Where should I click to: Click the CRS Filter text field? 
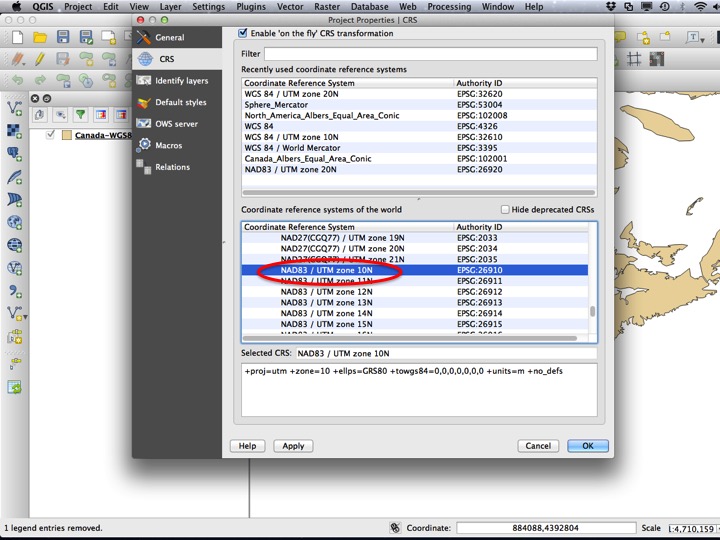click(x=431, y=54)
